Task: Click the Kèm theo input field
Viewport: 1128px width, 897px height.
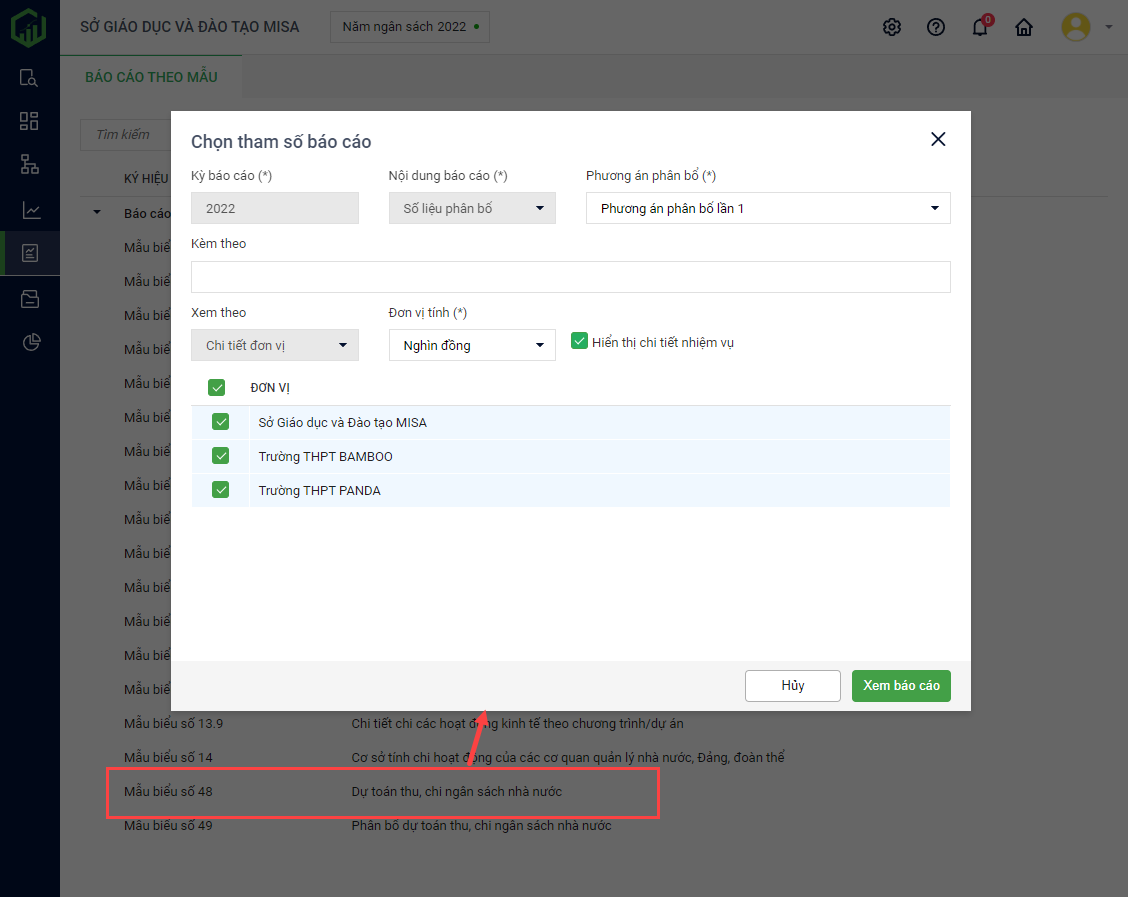Action: 570,277
